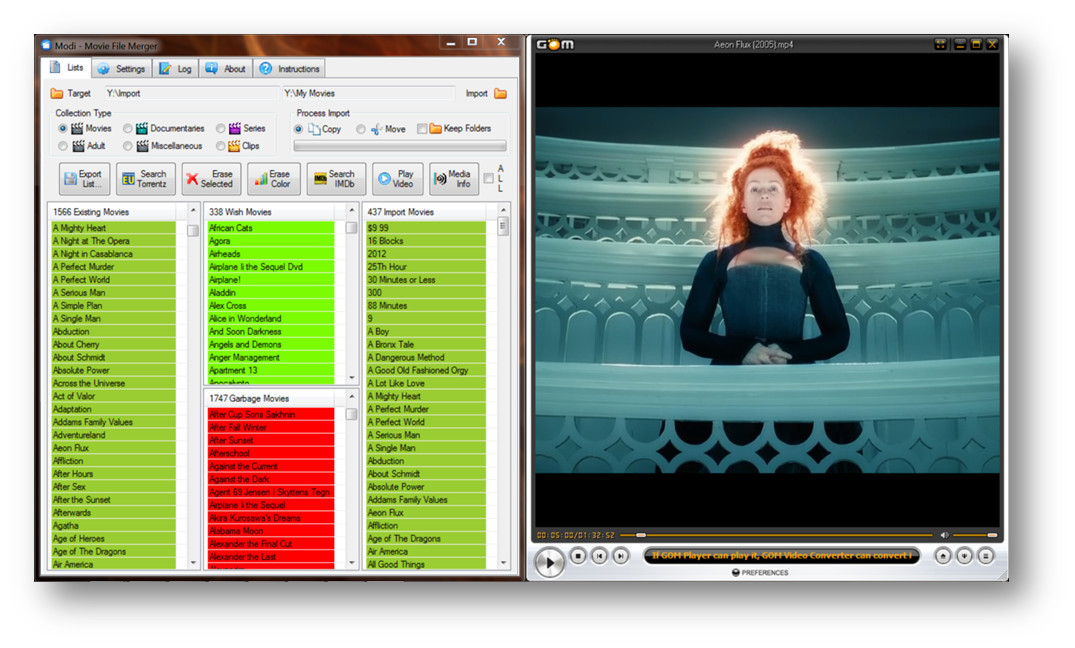The height and width of the screenshot is (648, 1075).
Task: Select 'A Serious Man' in Existing Movies
Action: [x=113, y=293]
